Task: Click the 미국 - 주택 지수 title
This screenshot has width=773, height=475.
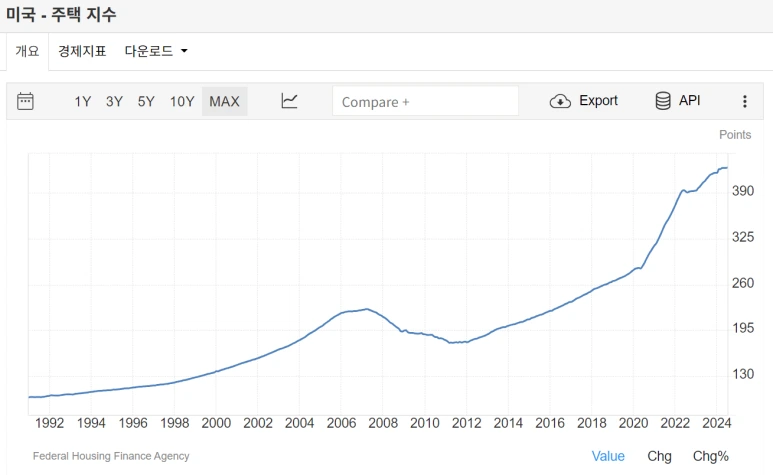Action: click(61, 14)
